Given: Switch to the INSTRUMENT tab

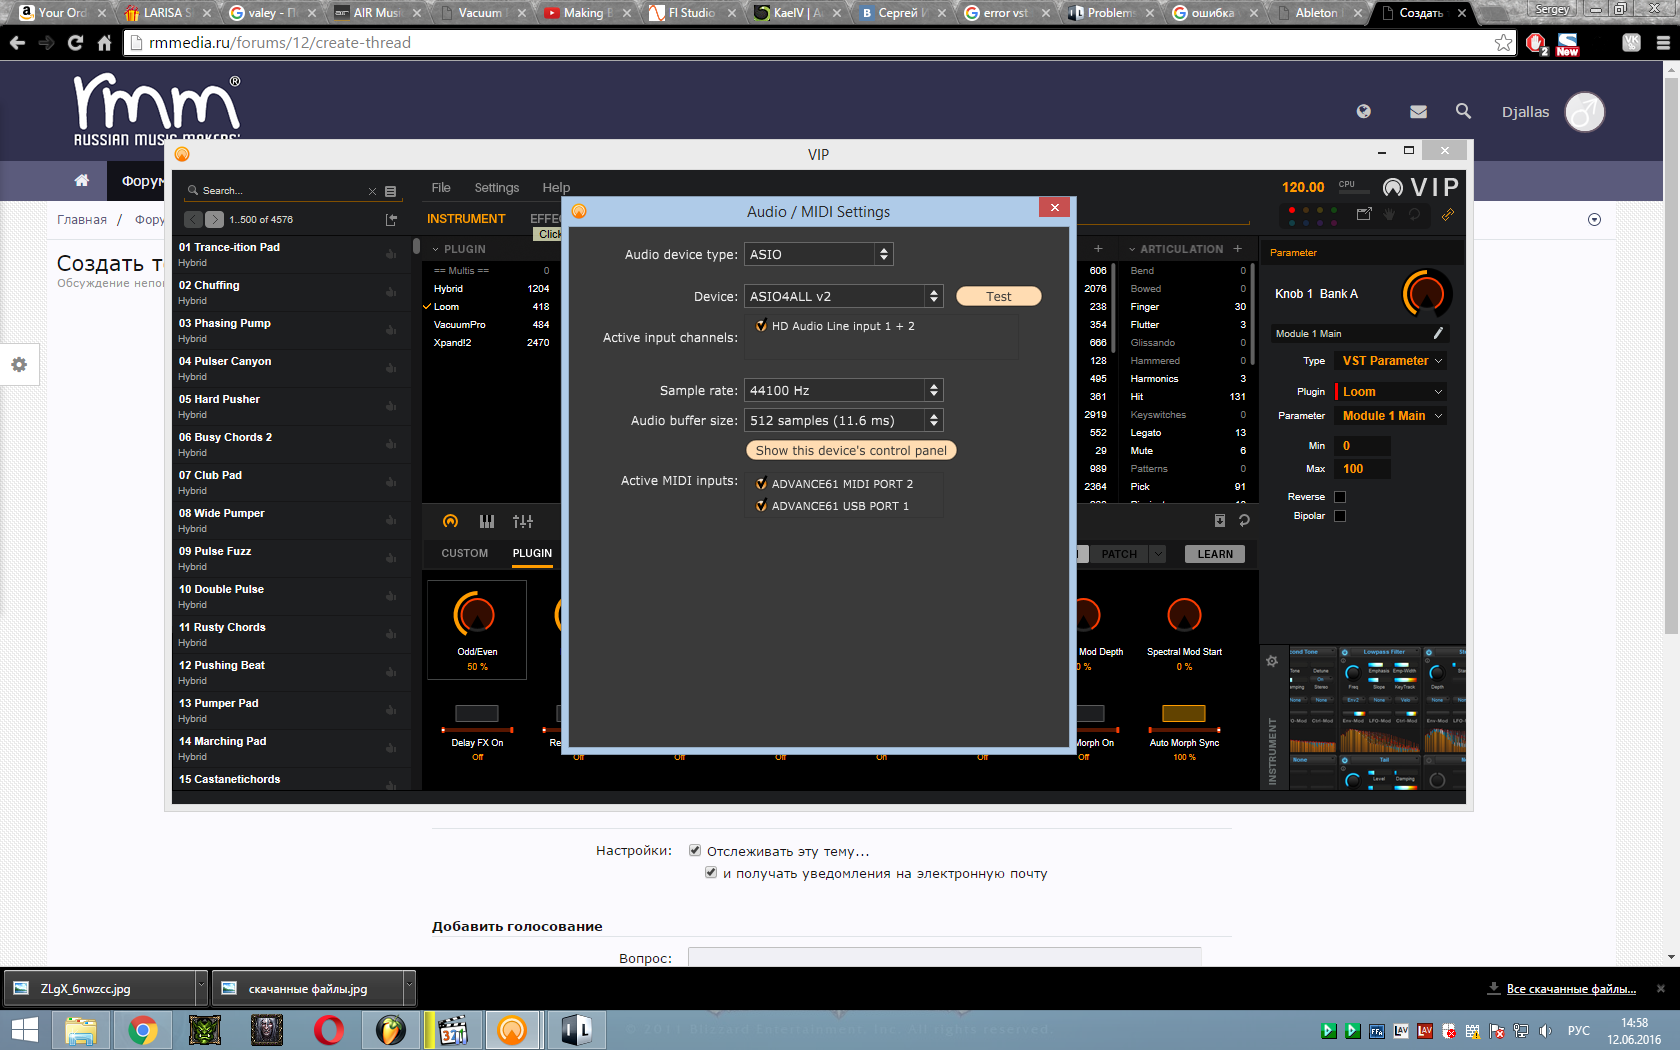Looking at the screenshot, I should (x=466, y=219).
